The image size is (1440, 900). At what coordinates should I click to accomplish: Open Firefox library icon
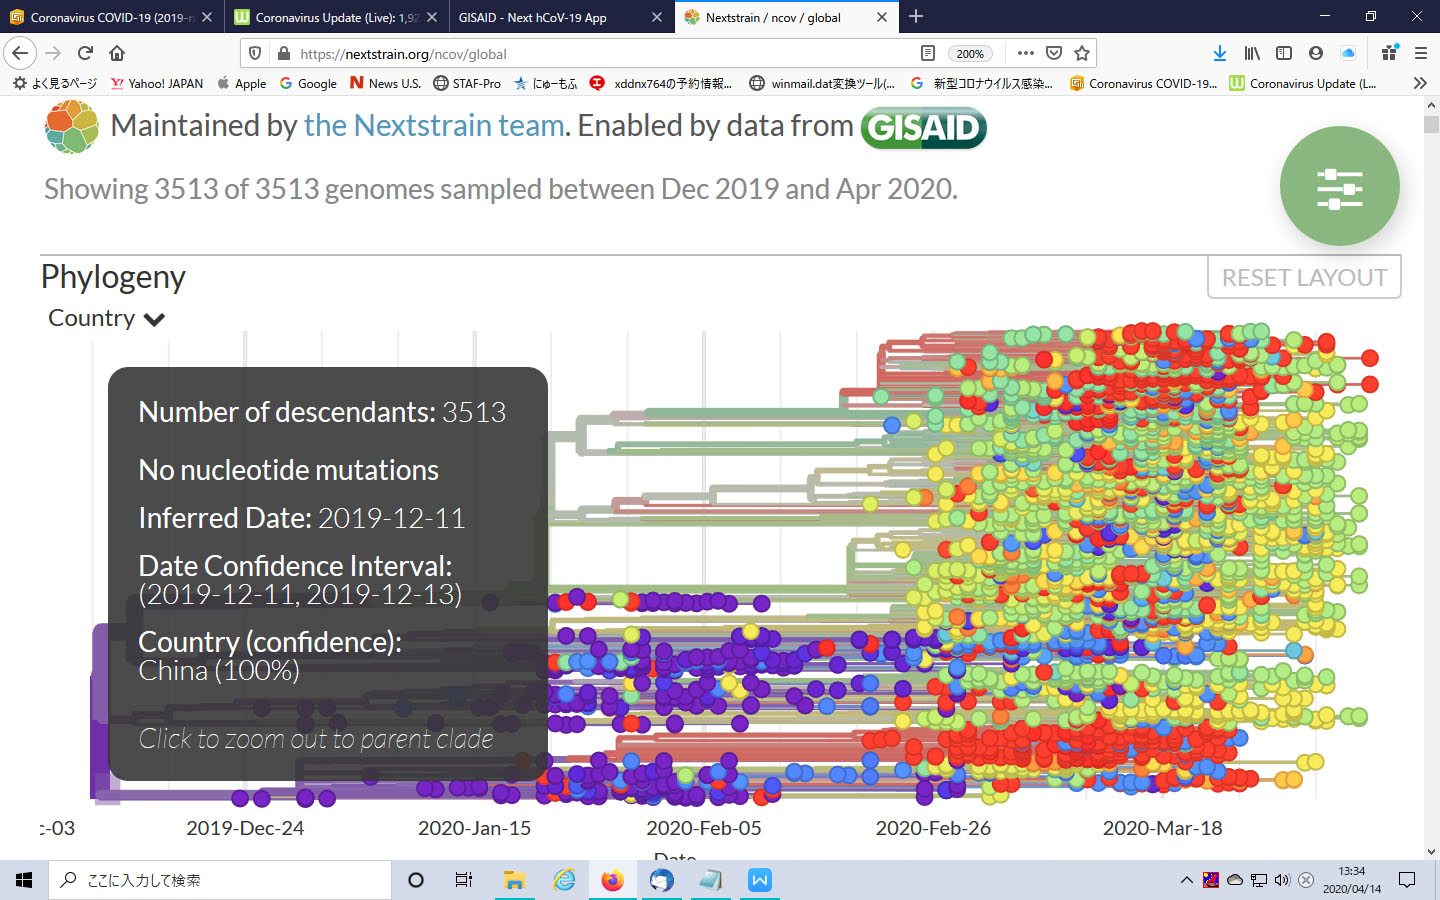click(1251, 53)
